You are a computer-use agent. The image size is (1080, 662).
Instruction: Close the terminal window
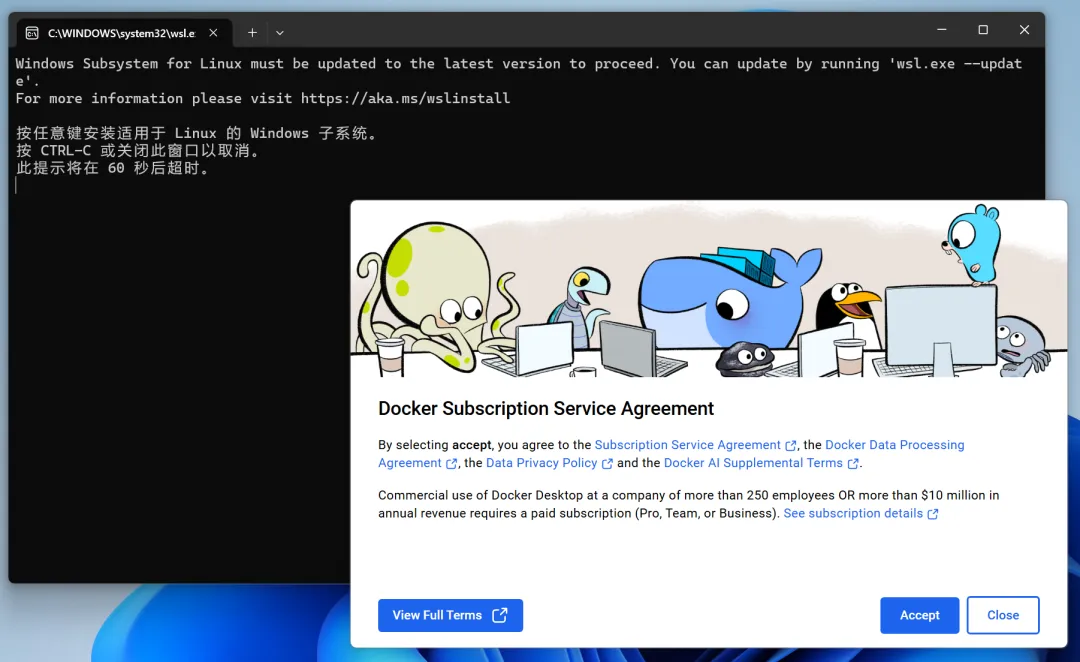pos(1024,30)
